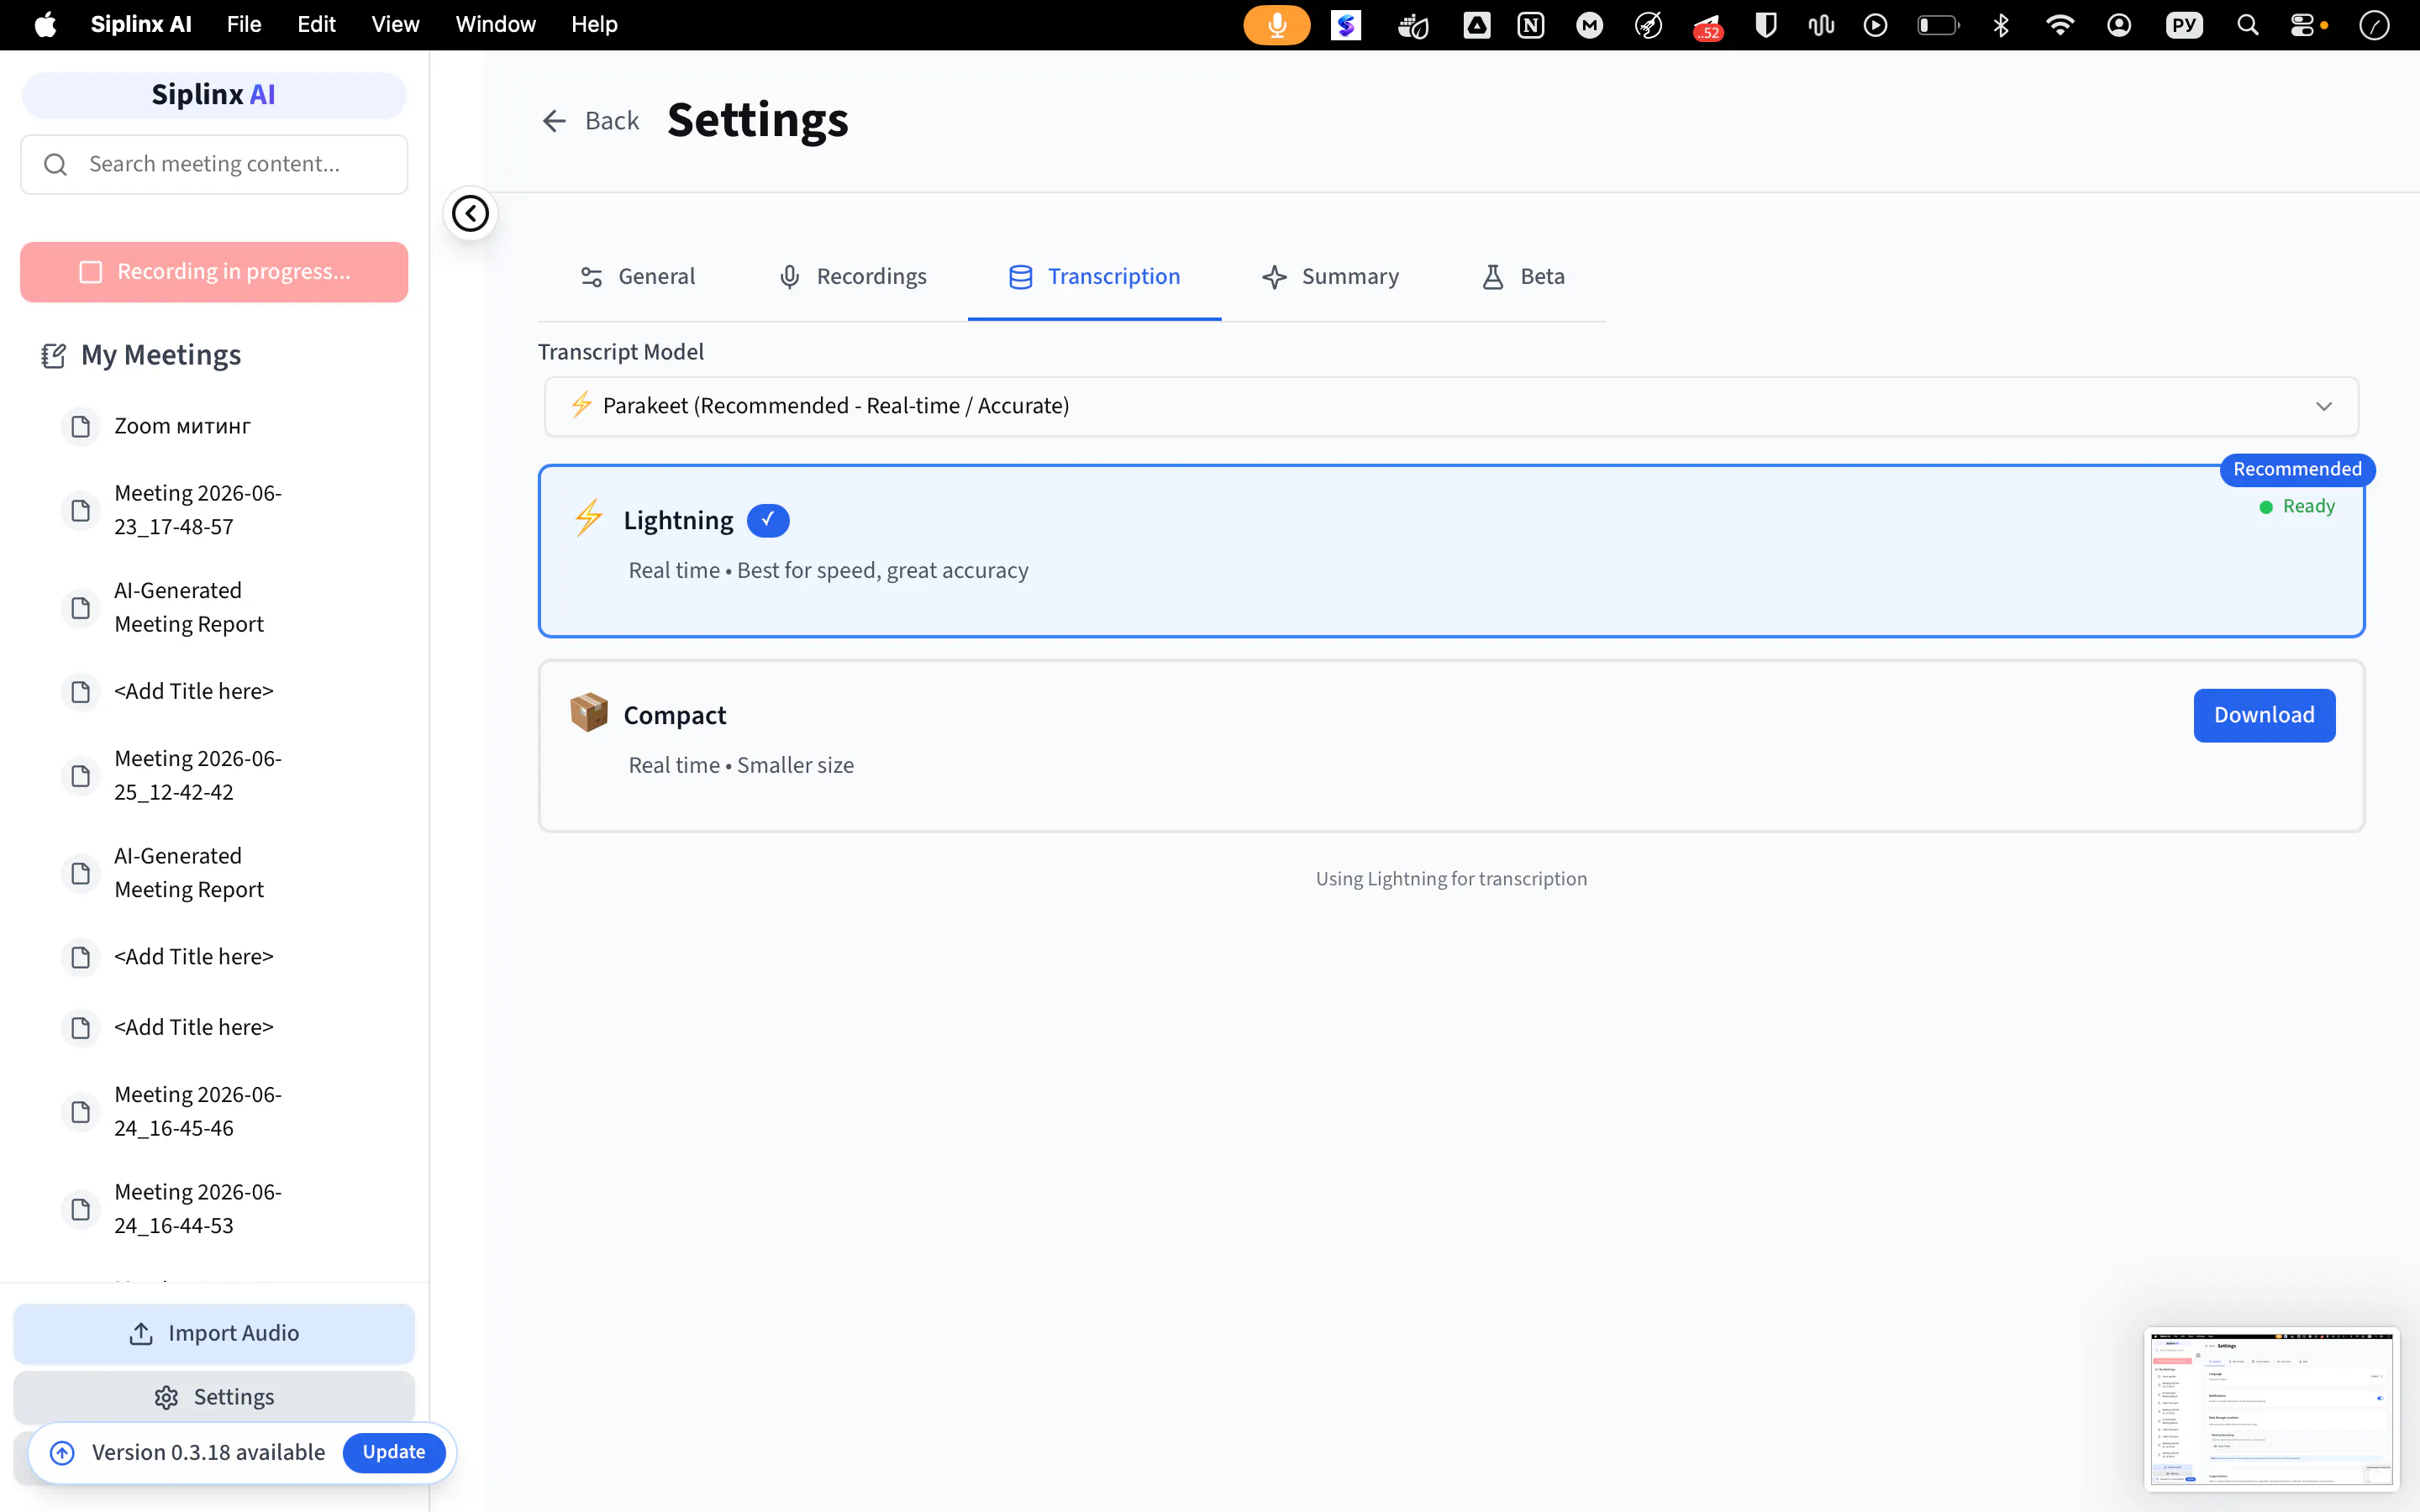Click the Bluetooth status icon

(2000, 25)
